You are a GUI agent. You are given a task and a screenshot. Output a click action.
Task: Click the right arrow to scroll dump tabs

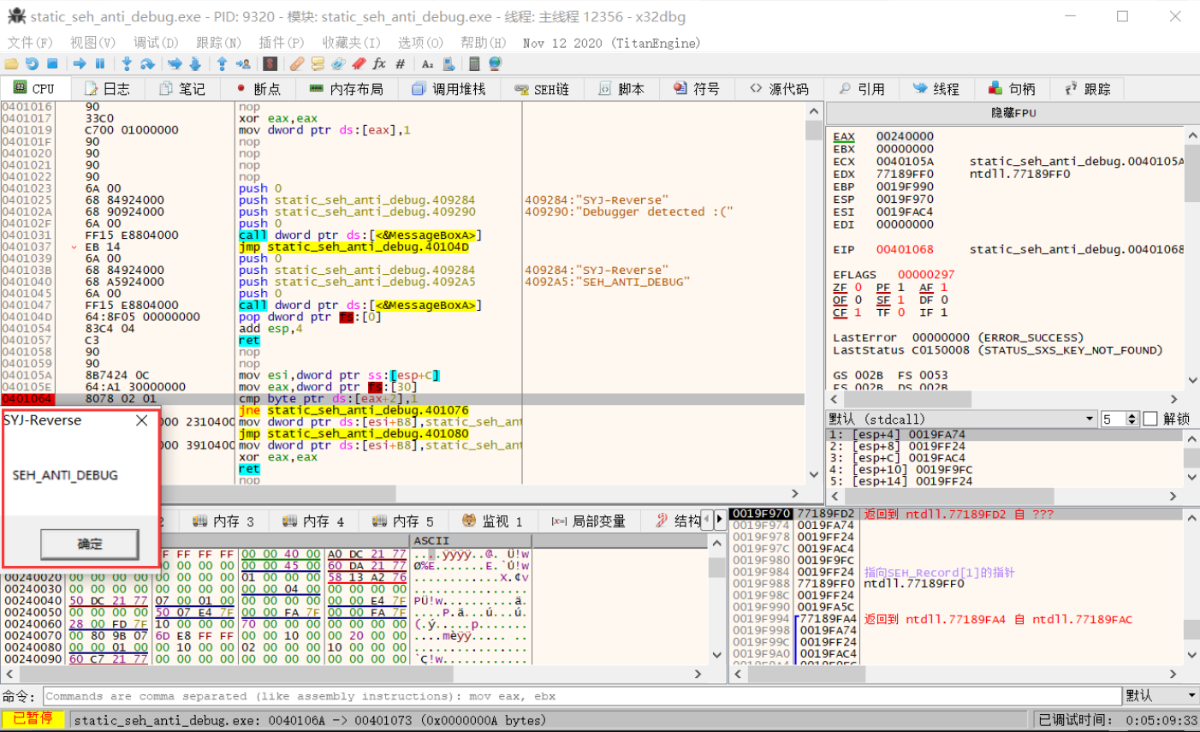[720, 520]
